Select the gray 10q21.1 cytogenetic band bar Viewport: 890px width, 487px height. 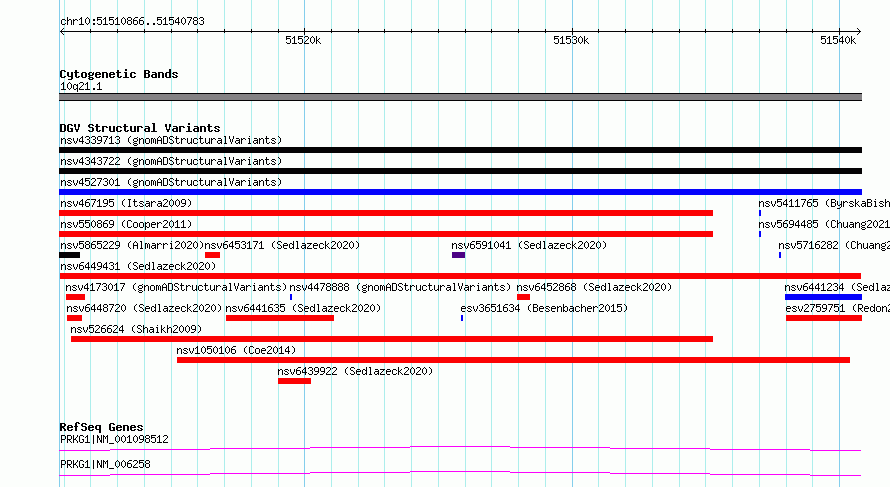460,97
